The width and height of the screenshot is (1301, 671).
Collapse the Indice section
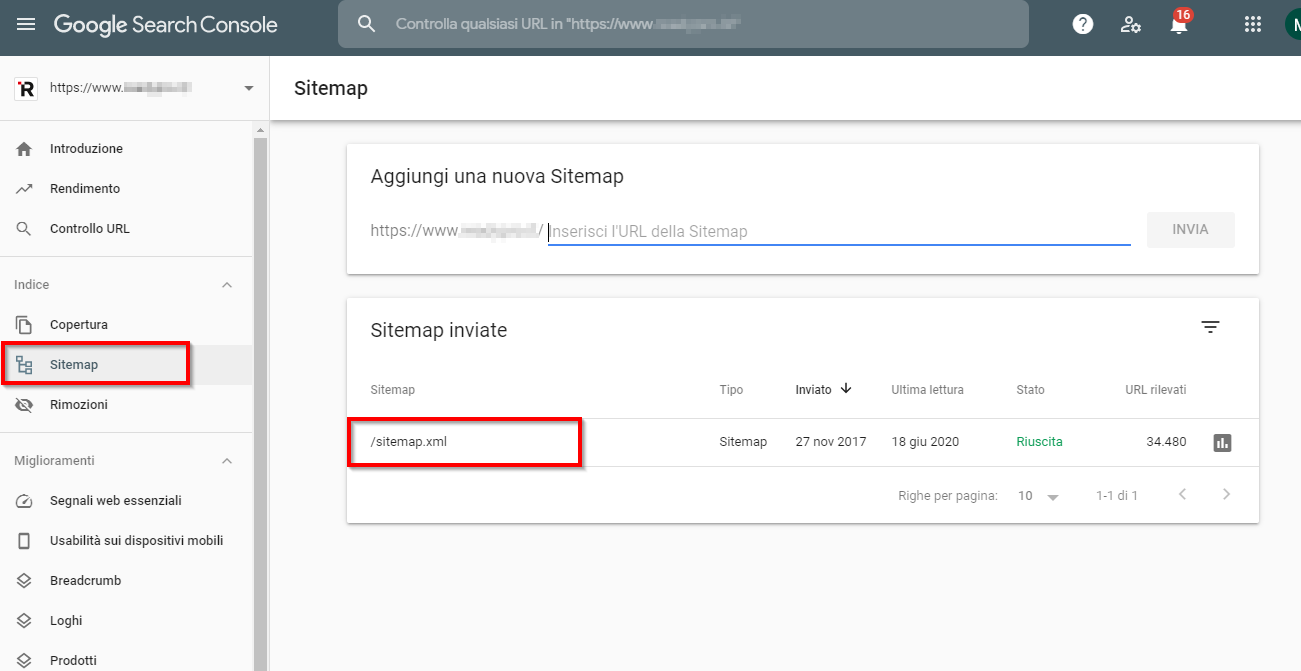[227, 285]
